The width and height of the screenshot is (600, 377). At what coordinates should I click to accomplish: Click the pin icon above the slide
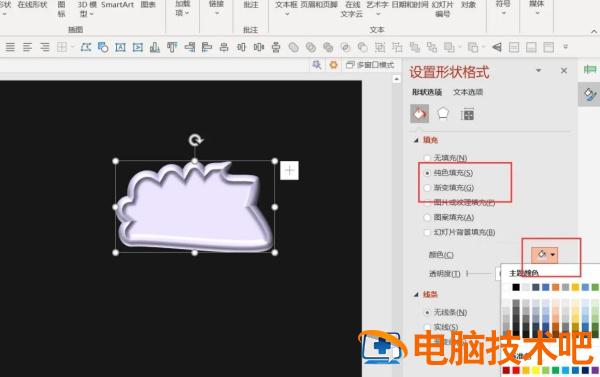click(x=316, y=65)
